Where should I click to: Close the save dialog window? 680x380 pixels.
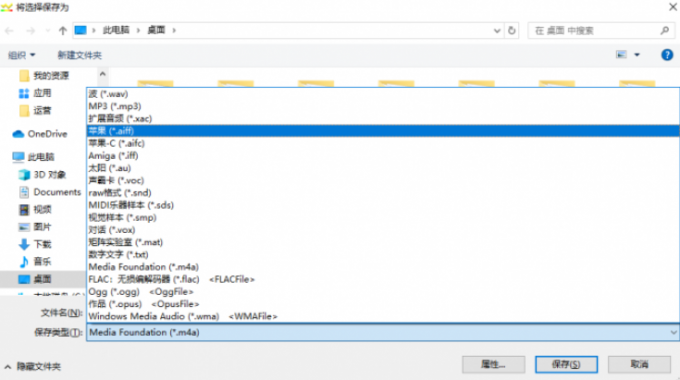[x=673, y=7]
